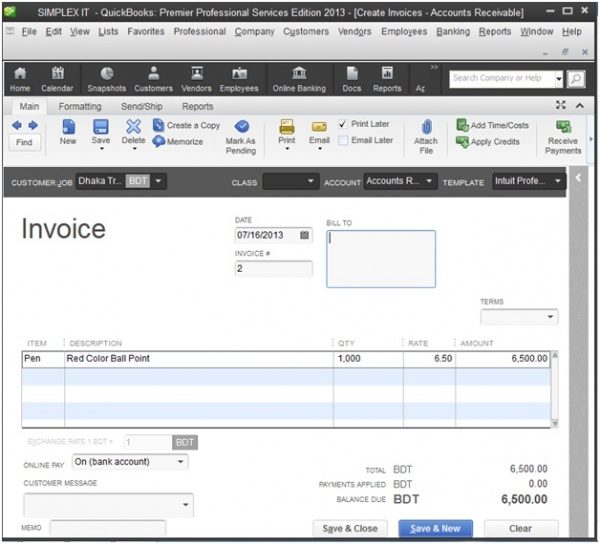Screen dimensions: 600x544
Task: Switch to the Reports ribbon tab
Action: pyautogui.click(x=197, y=106)
